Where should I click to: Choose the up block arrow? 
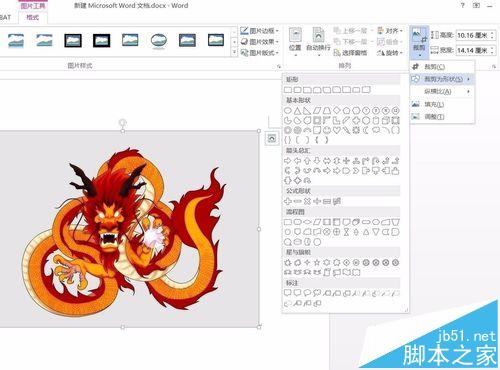click(307, 161)
